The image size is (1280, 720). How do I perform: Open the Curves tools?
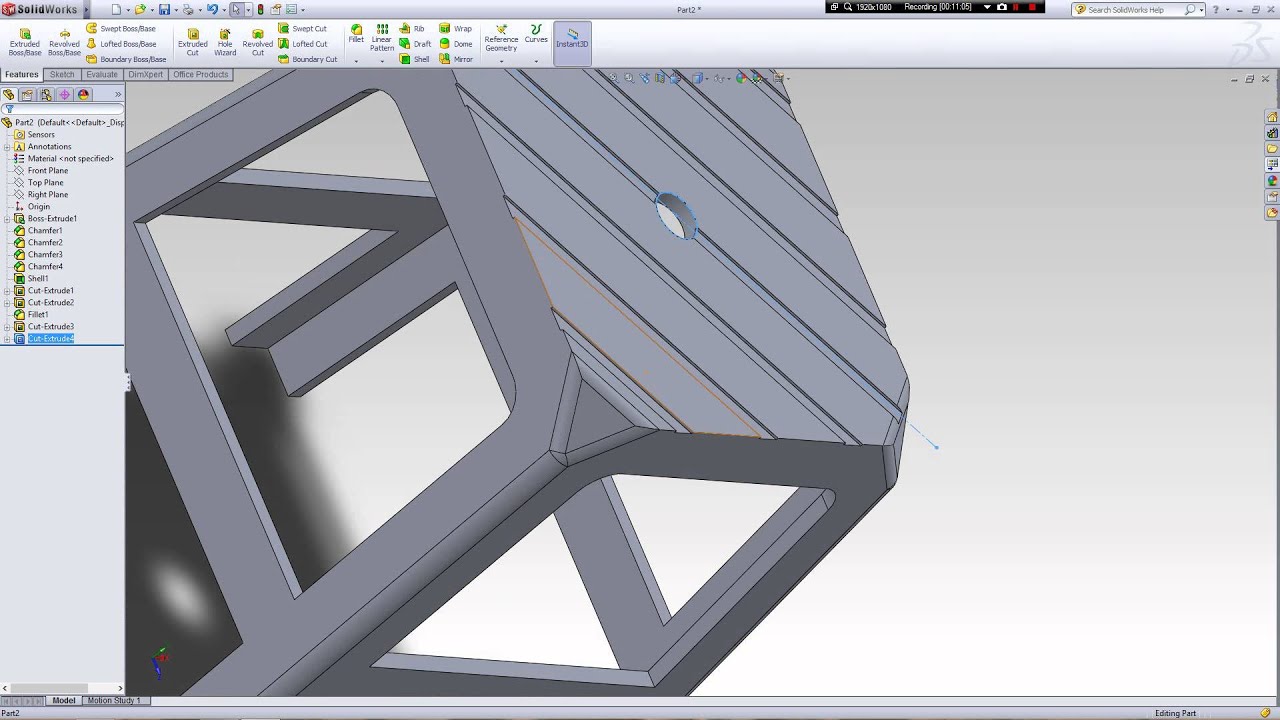tap(536, 34)
